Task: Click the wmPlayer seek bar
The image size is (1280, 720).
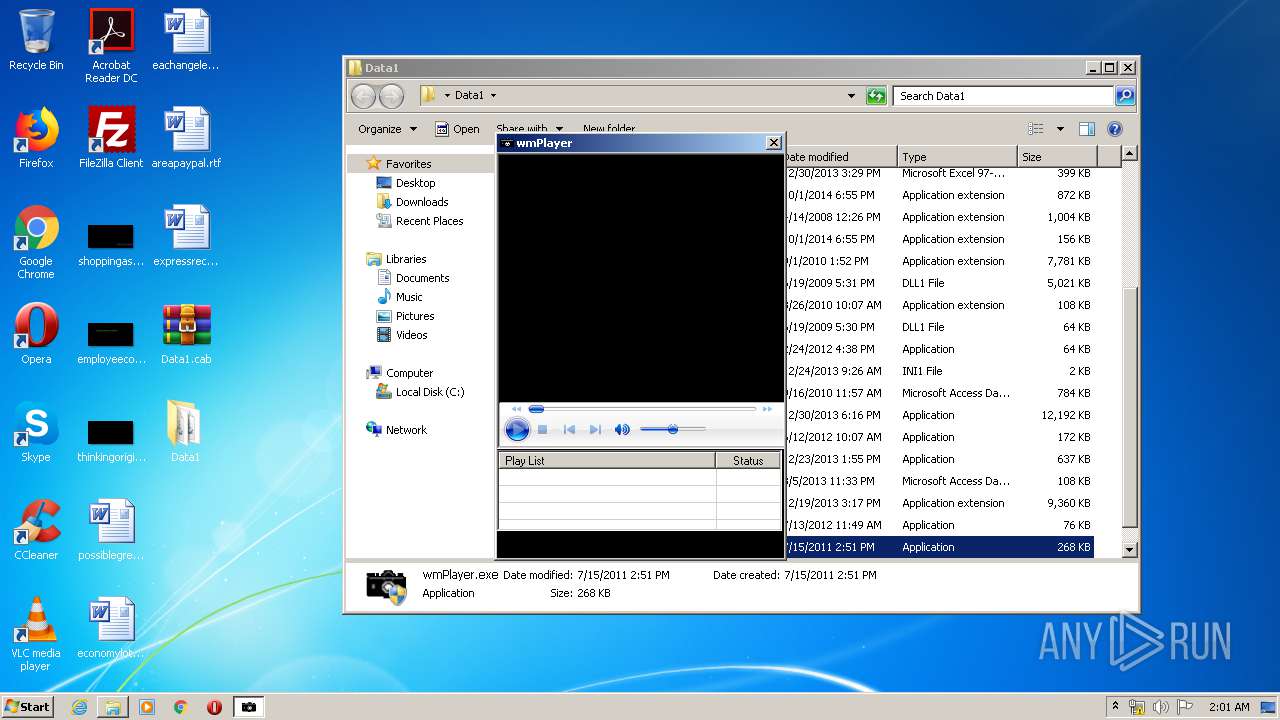Action: pyautogui.click(x=642, y=409)
